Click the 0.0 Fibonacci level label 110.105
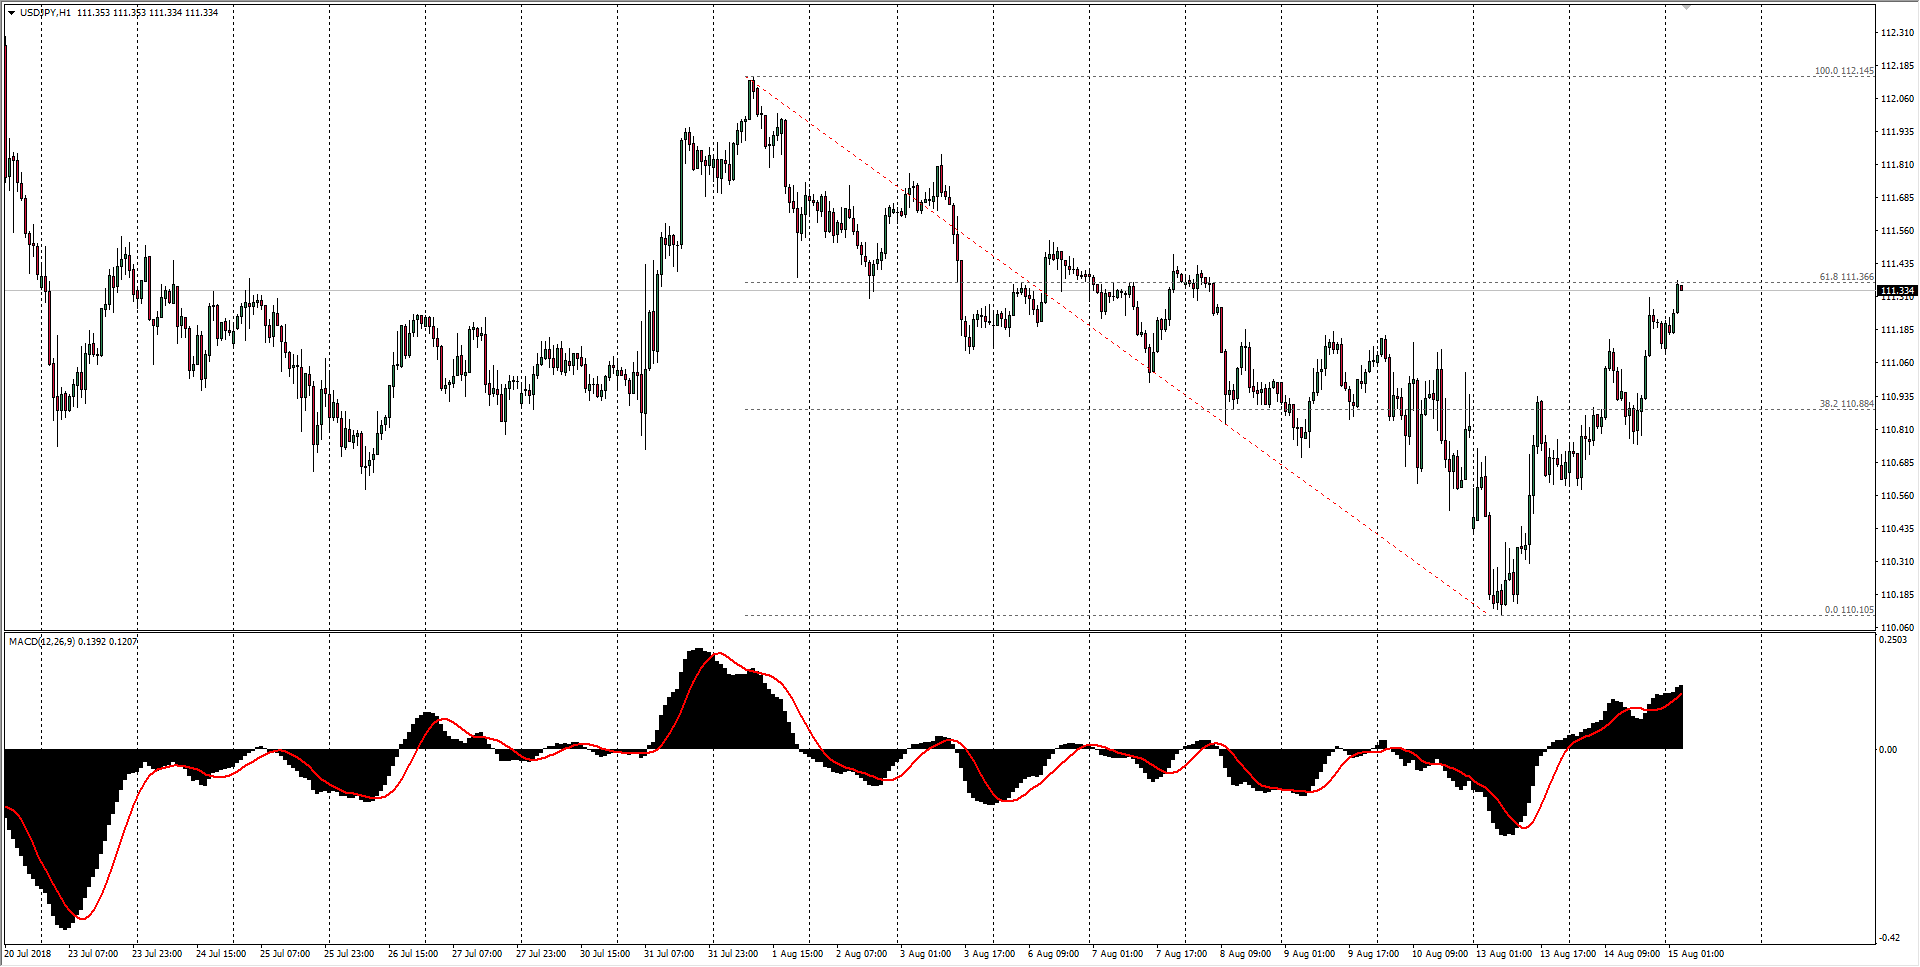Image resolution: width=1920 pixels, height=967 pixels. (x=1848, y=610)
